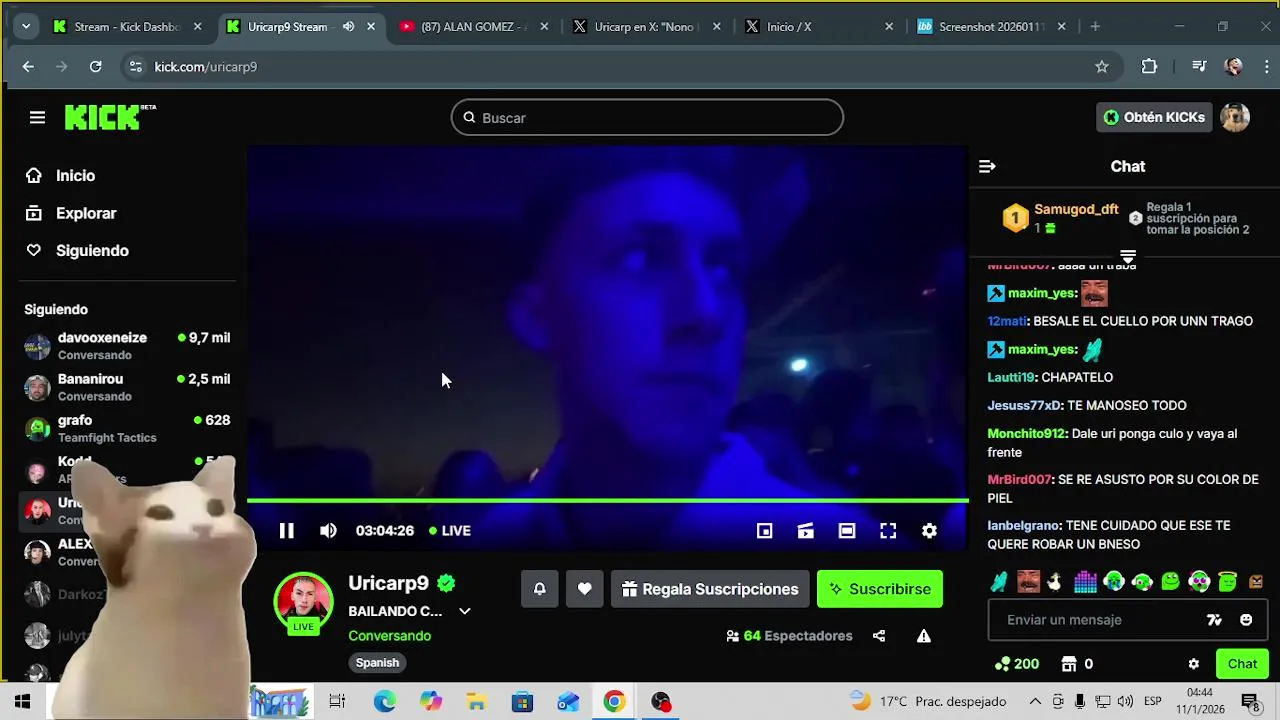Expand the gift leaderboard arrow
Screen dimensions: 1280x720
point(1128,257)
